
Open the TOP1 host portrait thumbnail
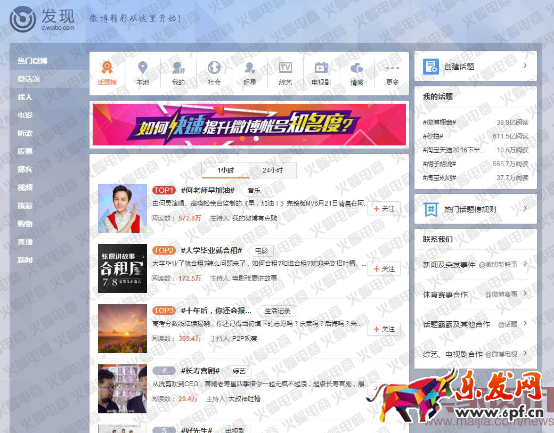pos(122,208)
